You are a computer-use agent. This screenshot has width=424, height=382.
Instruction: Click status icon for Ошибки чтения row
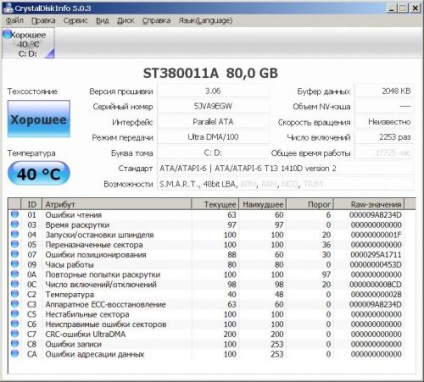coord(15,214)
